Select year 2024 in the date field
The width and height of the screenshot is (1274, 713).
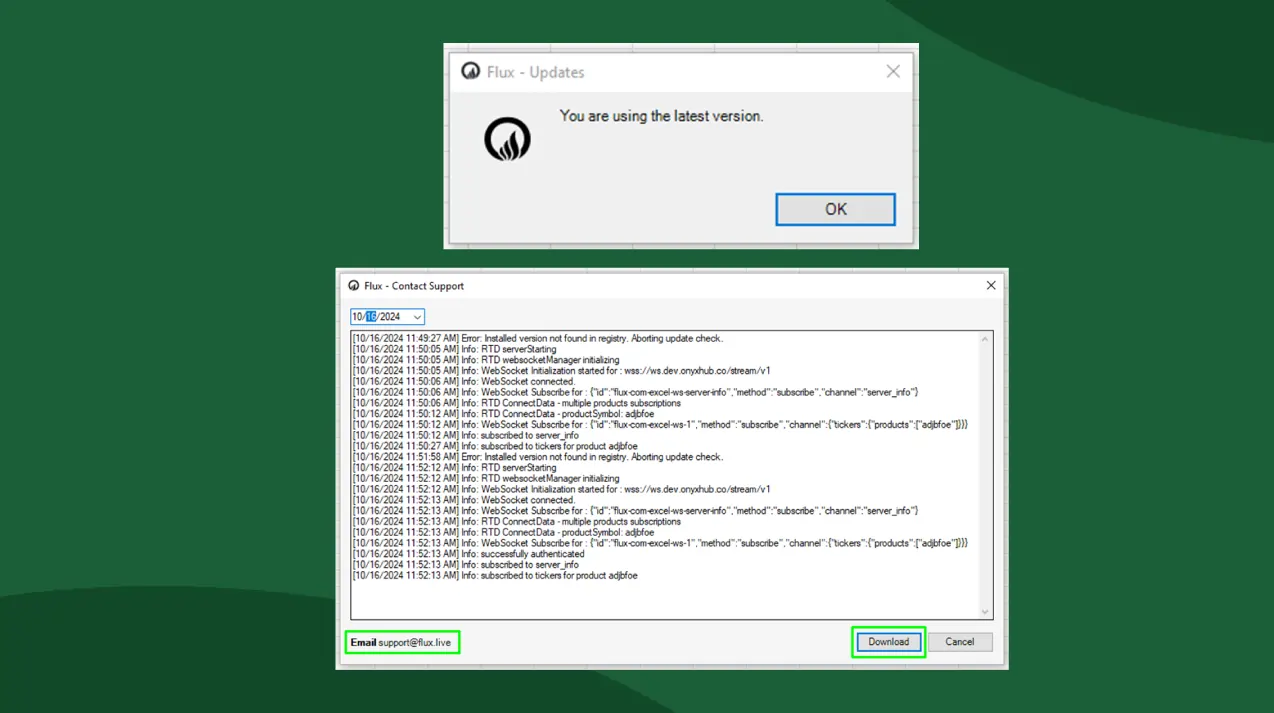point(389,317)
